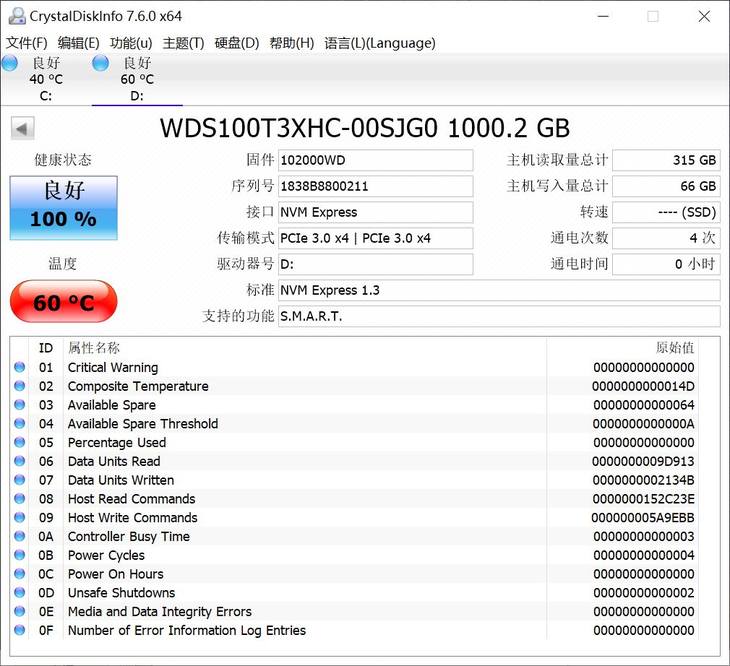Click the rotation rate field ---- (SSD)
Image resolution: width=730 pixels, height=666 pixels.
click(x=666, y=213)
